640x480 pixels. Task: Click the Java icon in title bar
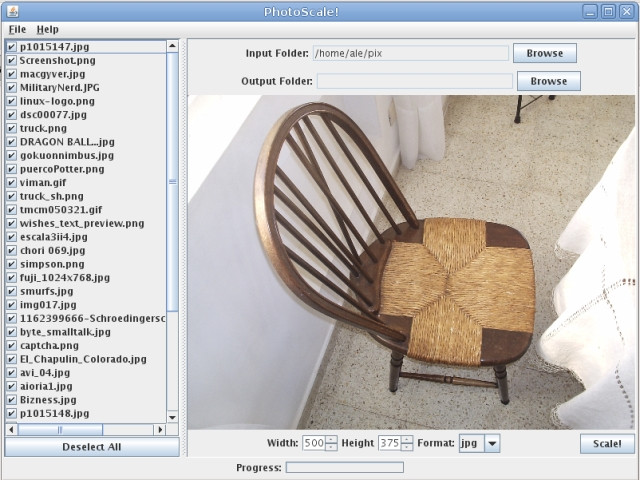tap(13, 11)
